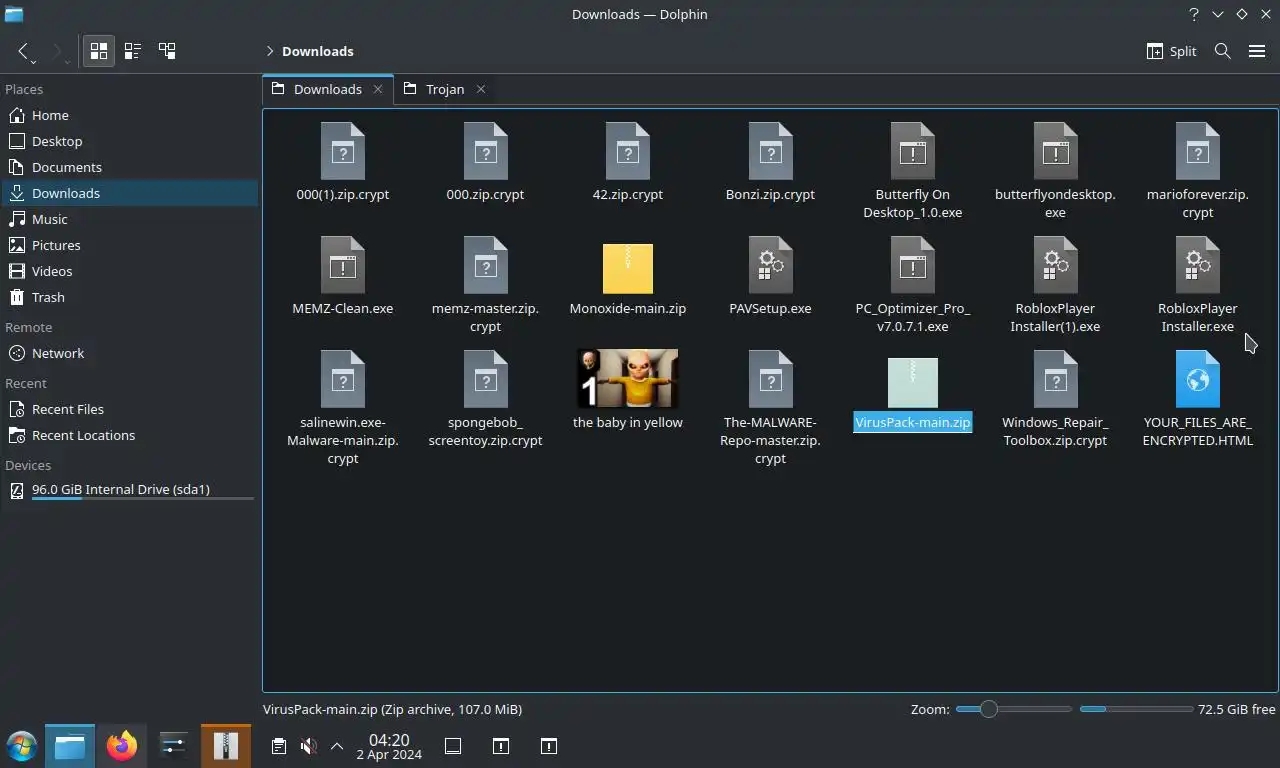Screen dimensions: 1280x768
Task: Go back to previous folder
Action: tap(23, 51)
